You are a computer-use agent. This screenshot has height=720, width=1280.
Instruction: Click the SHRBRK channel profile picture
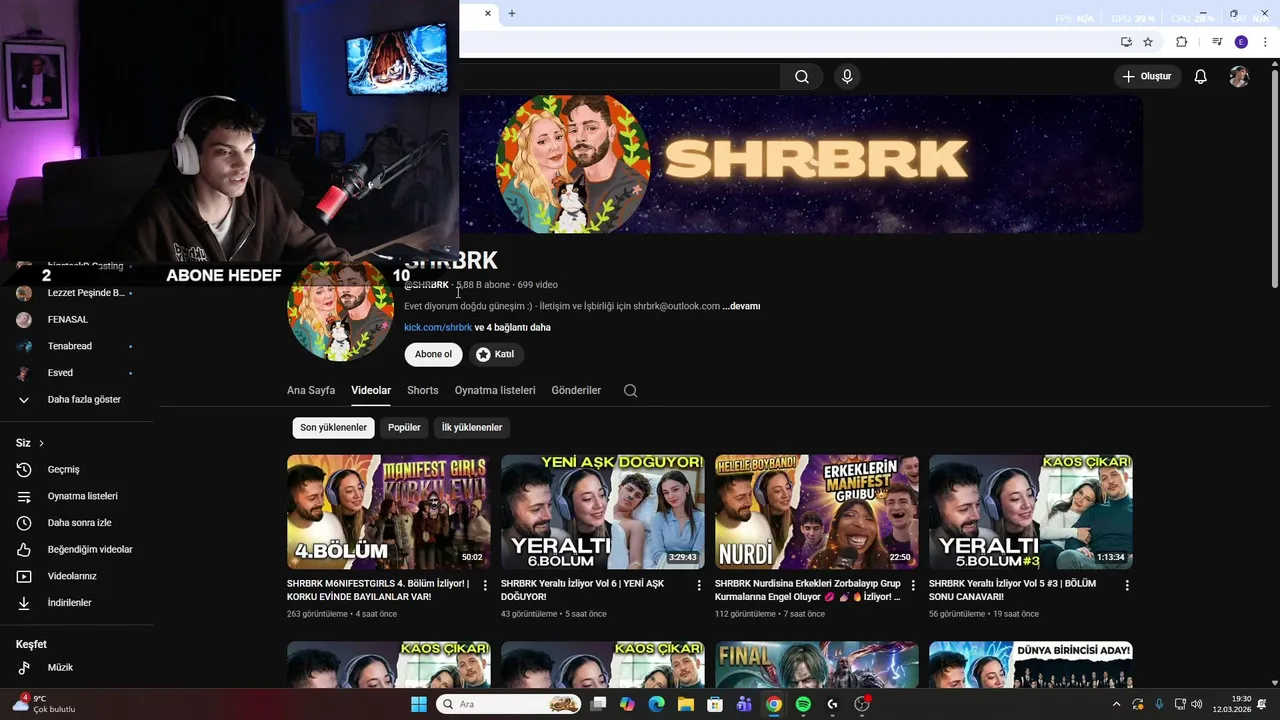tap(341, 310)
